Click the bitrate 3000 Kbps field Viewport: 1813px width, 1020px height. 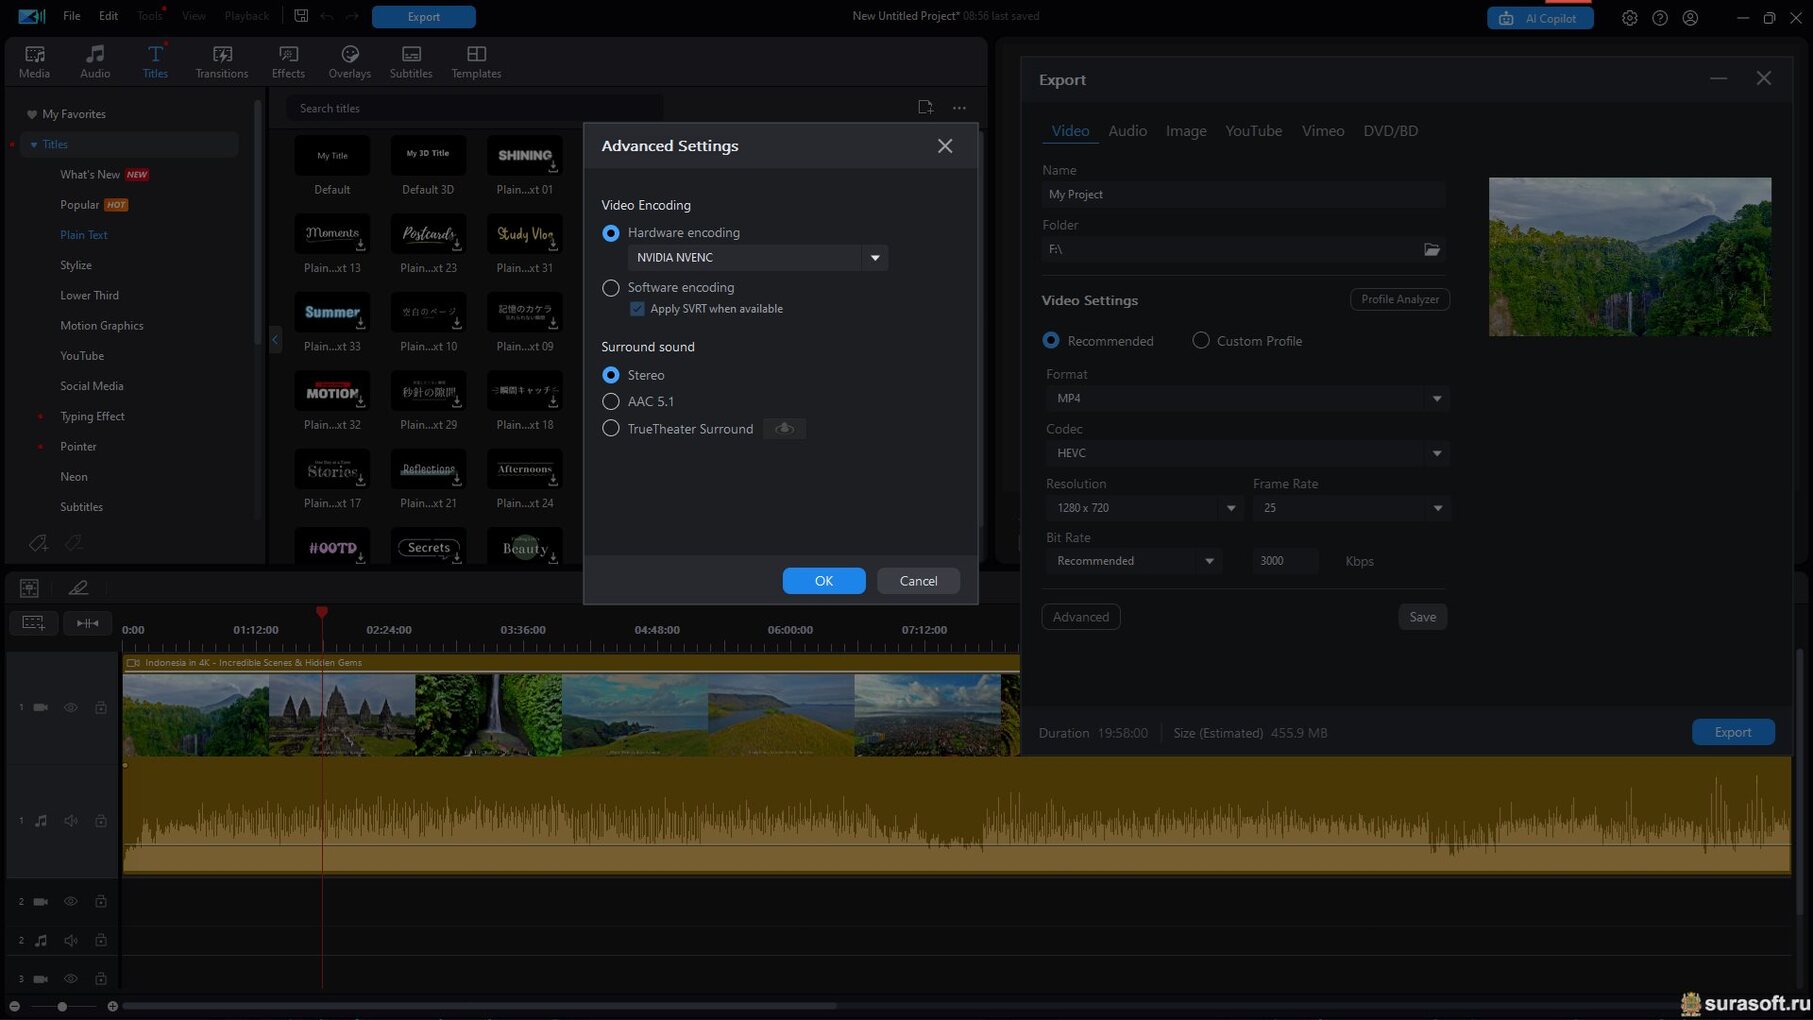1284,561
